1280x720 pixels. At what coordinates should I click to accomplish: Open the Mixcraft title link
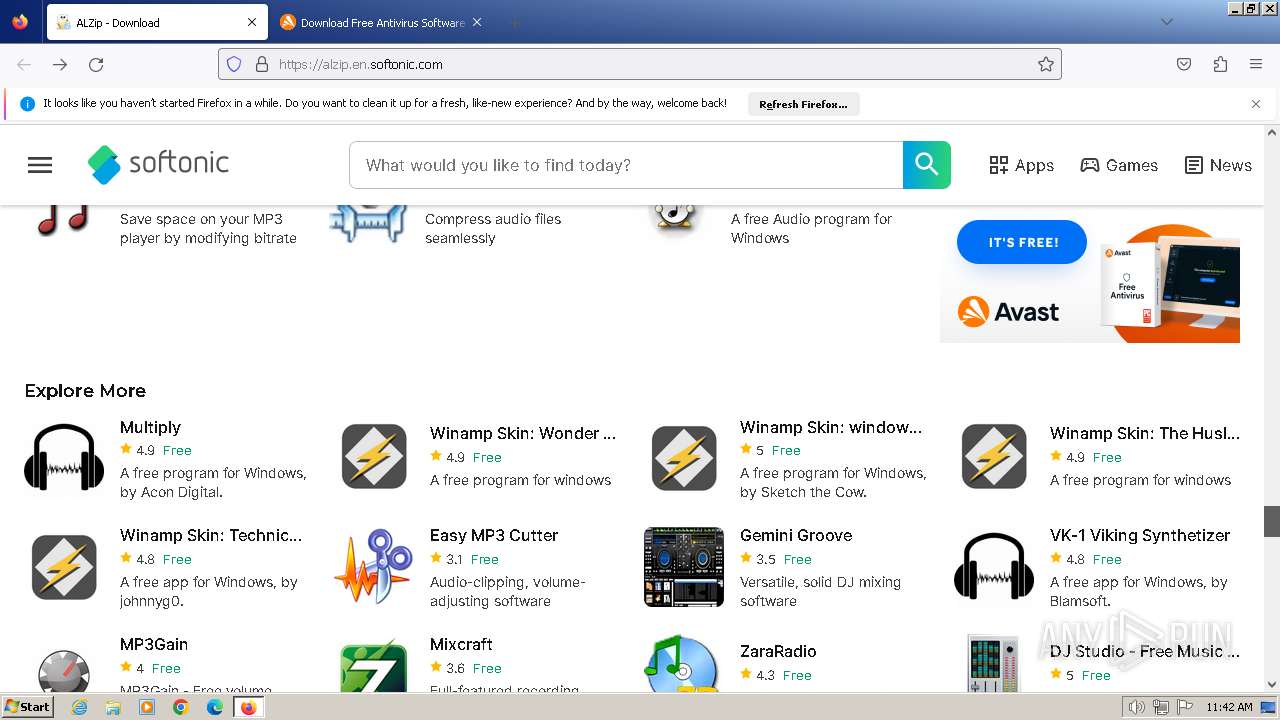461,644
